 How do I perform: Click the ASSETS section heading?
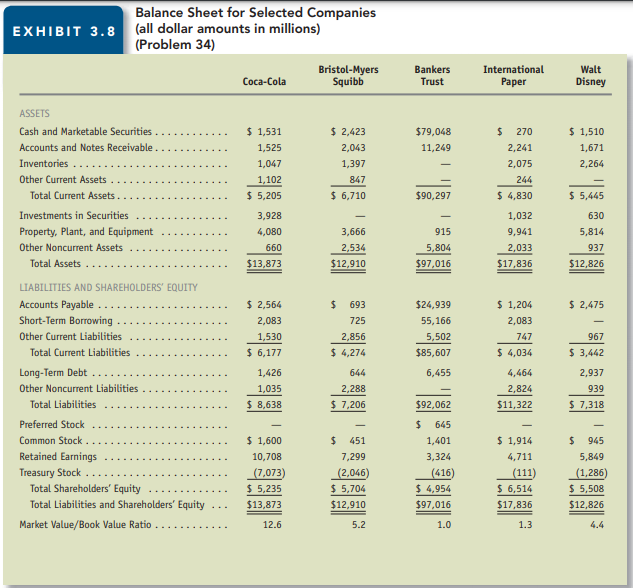[34, 113]
